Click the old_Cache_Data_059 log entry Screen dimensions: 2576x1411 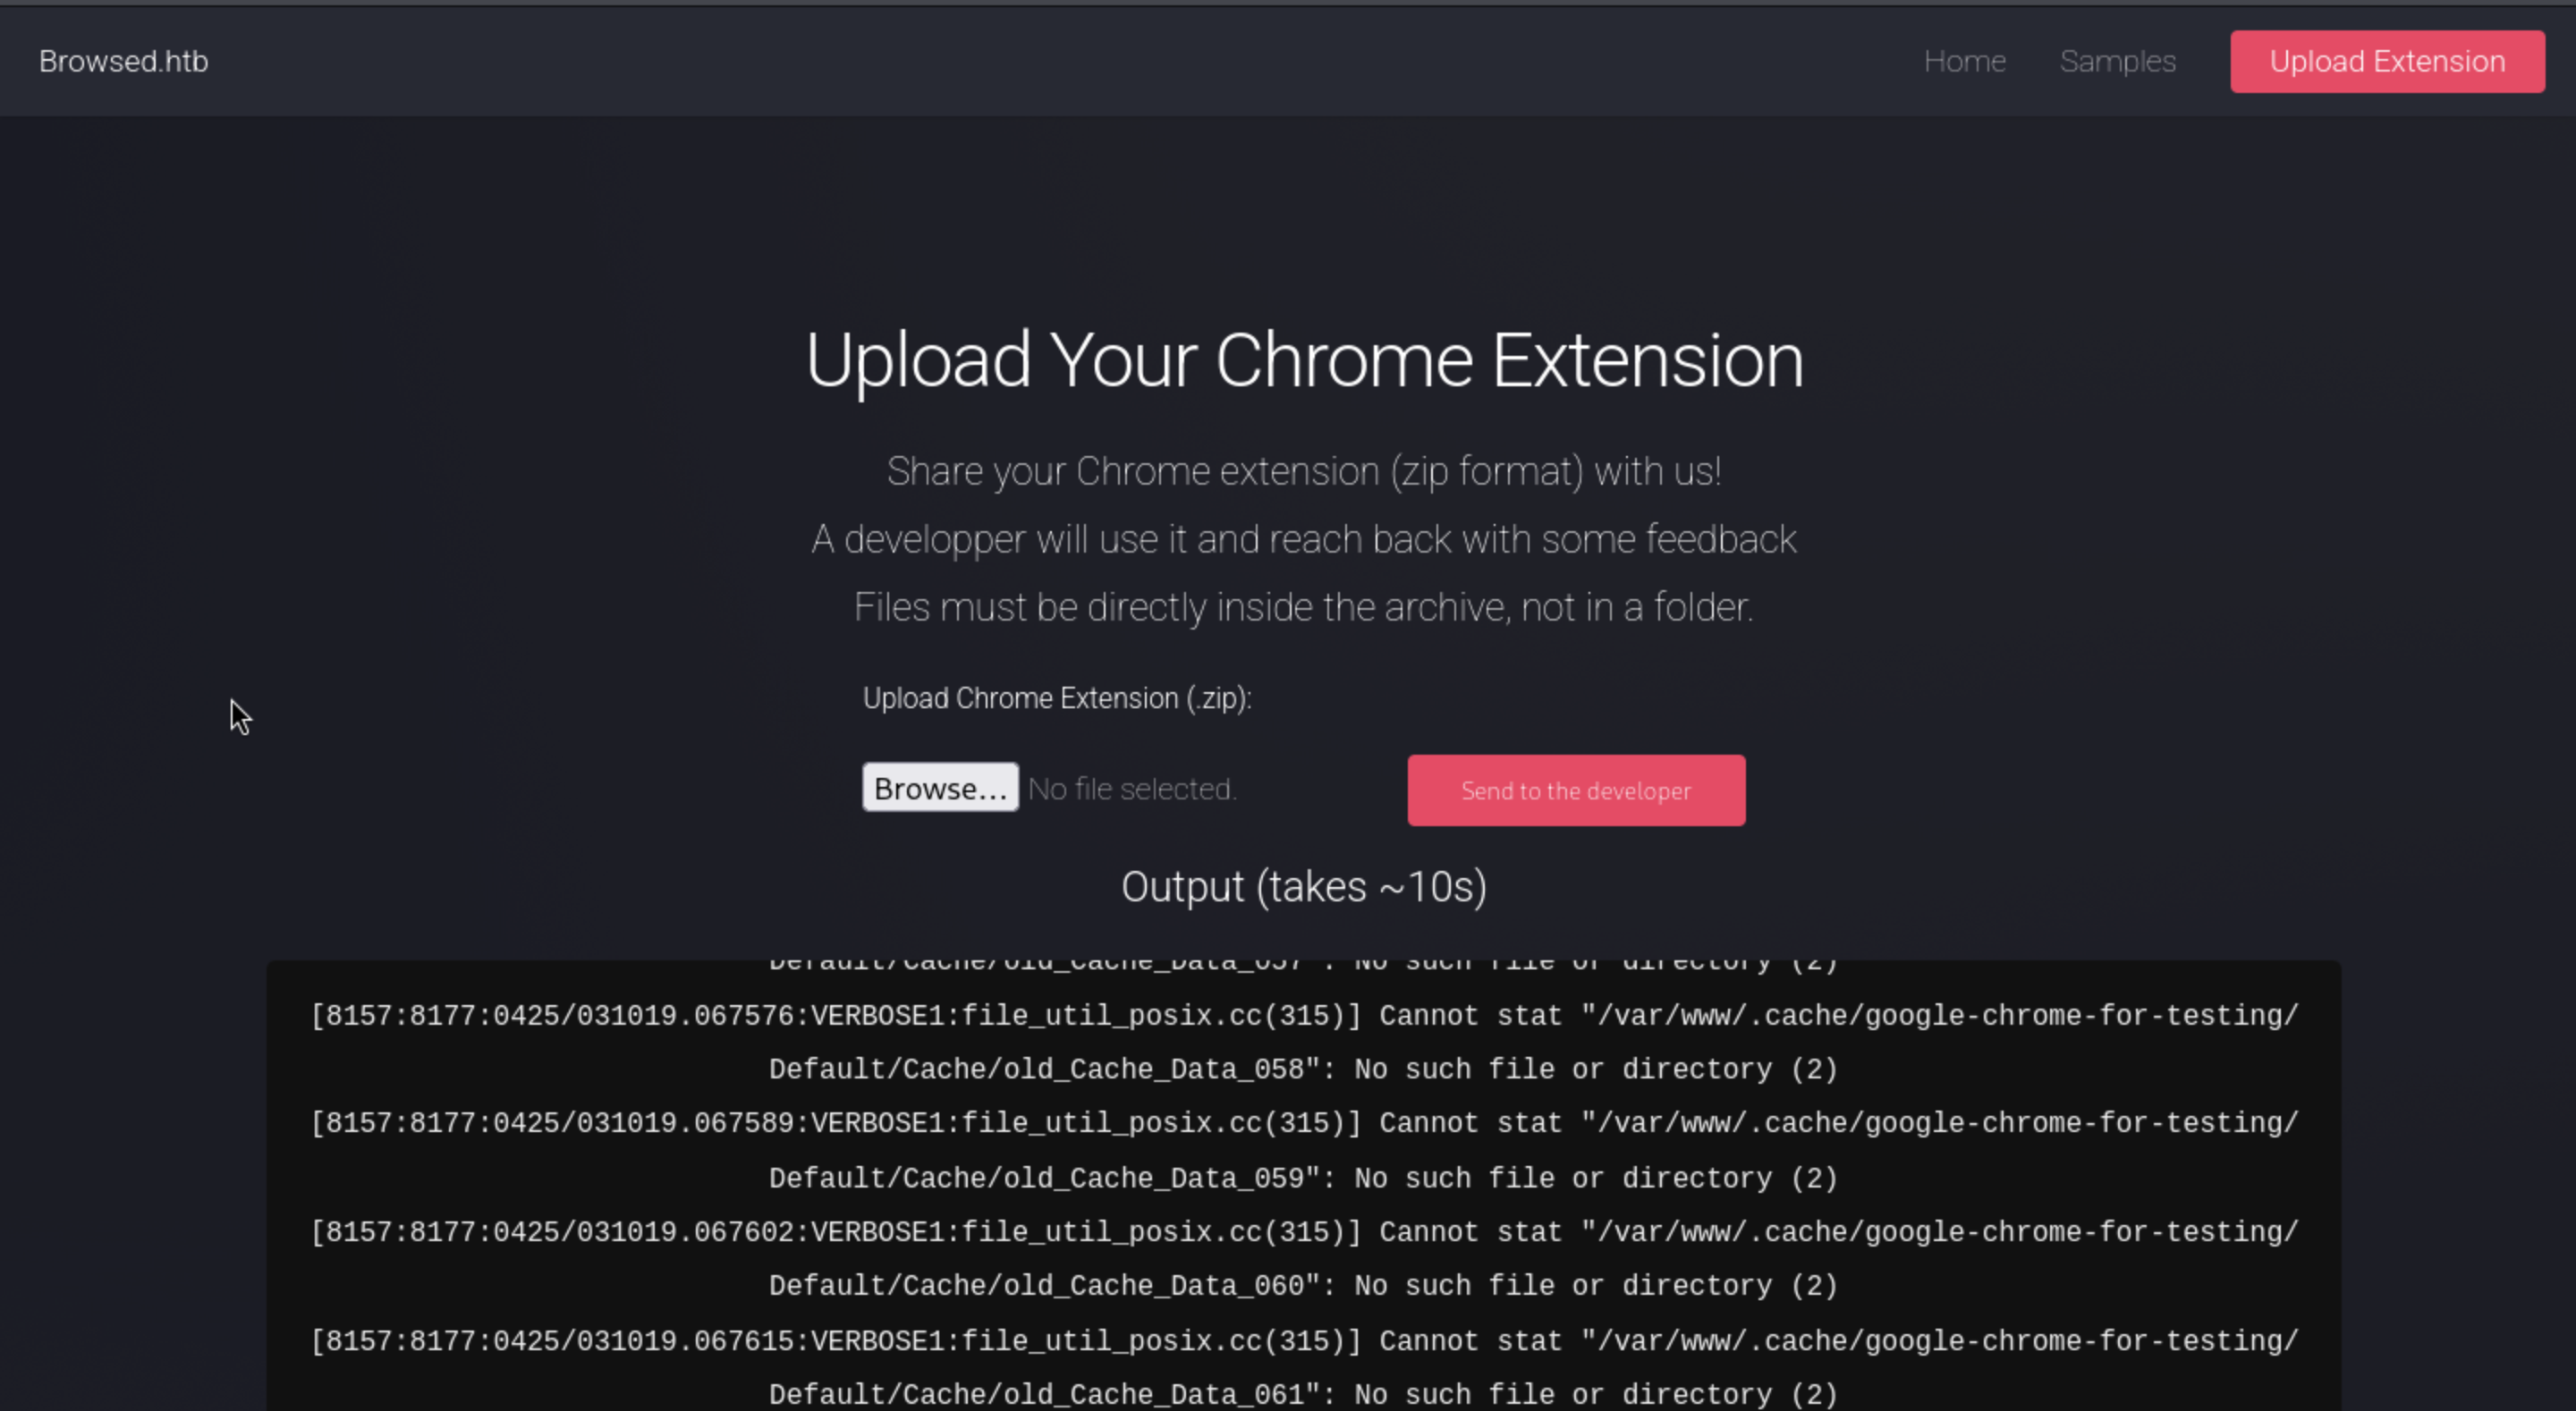point(1303,1179)
